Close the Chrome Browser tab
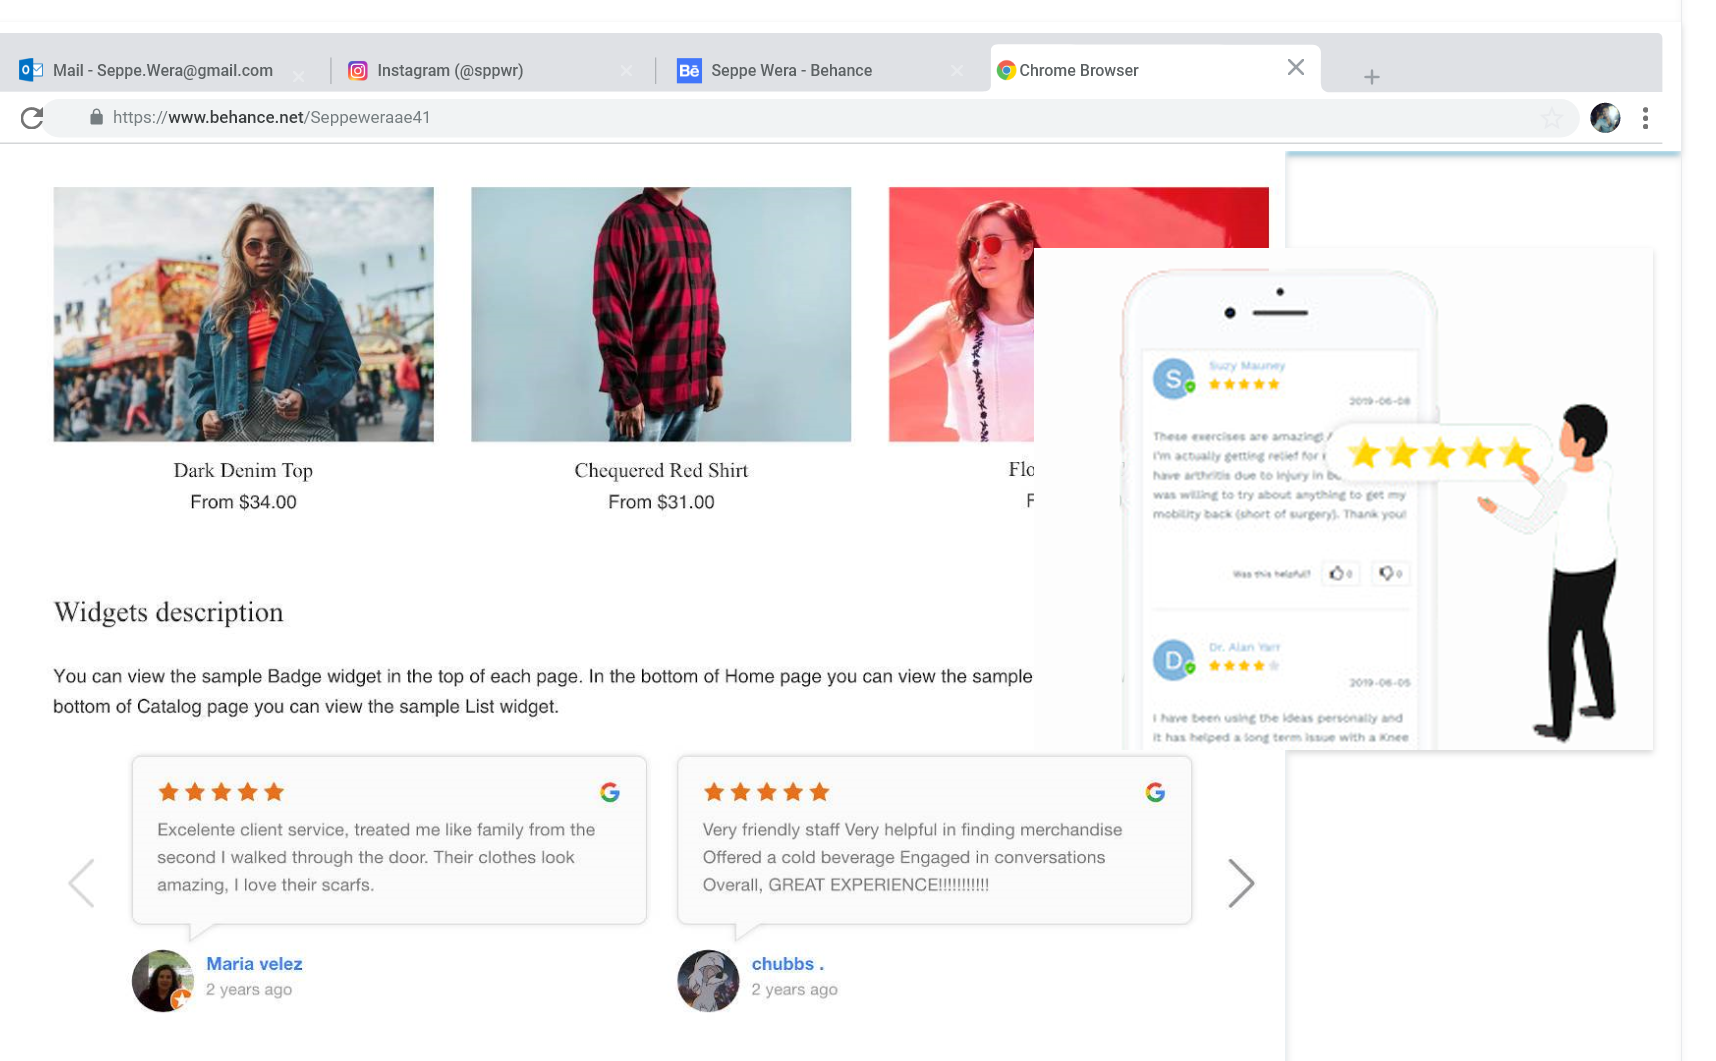The height and width of the screenshot is (1061, 1716). (1295, 67)
